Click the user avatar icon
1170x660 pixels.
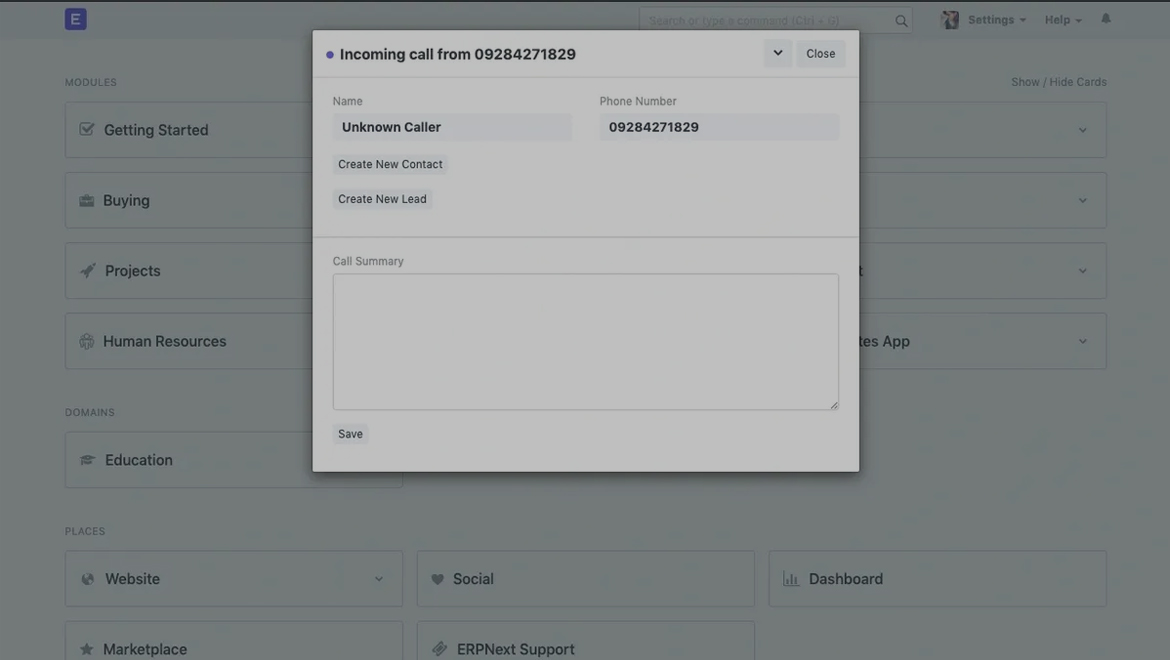(950, 20)
